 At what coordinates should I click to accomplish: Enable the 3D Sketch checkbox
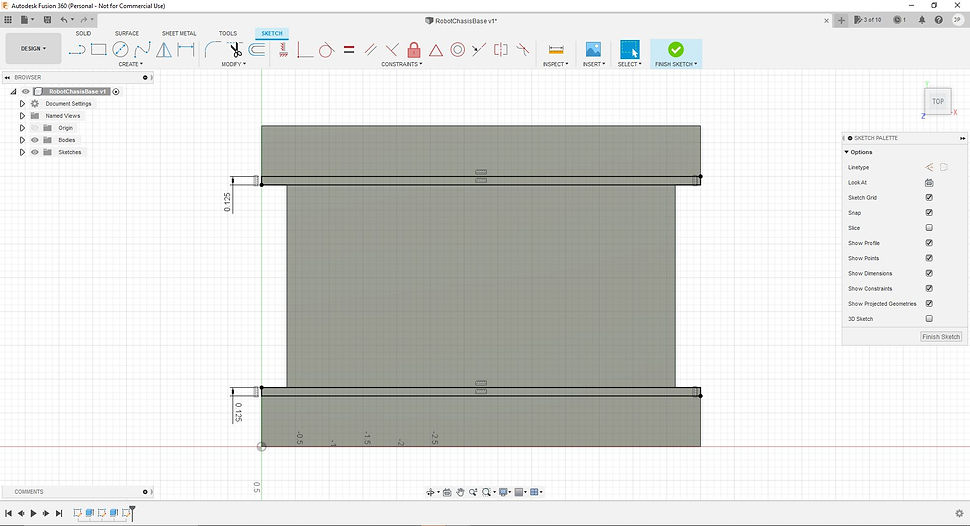(929, 319)
